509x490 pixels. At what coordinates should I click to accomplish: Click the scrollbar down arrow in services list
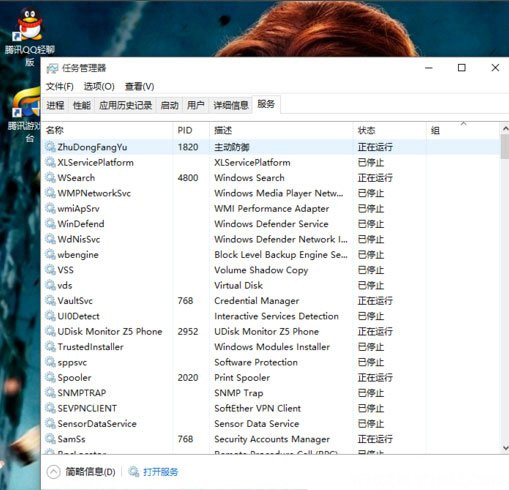tap(505, 448)
